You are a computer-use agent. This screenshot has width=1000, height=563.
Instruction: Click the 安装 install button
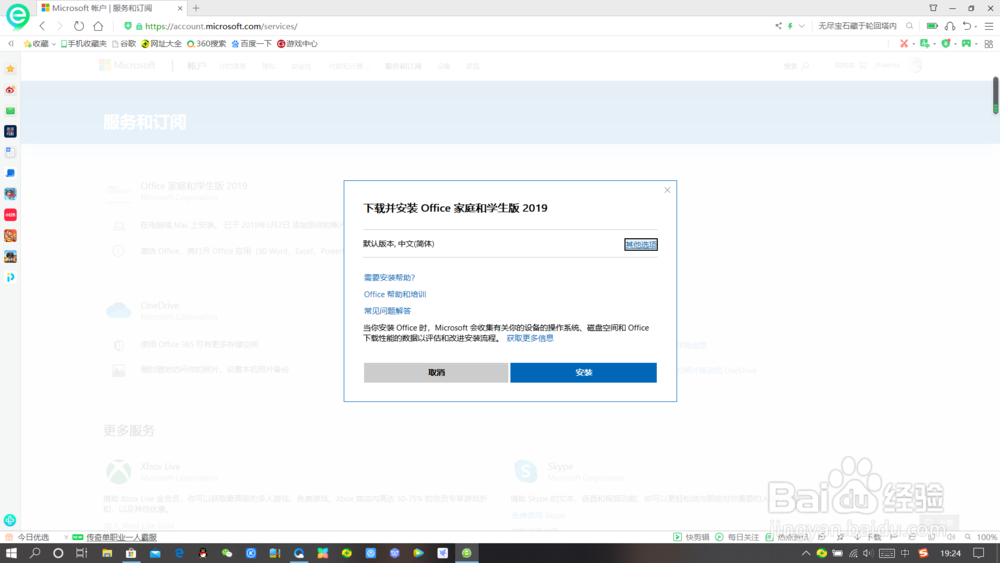tap(583, 372)
